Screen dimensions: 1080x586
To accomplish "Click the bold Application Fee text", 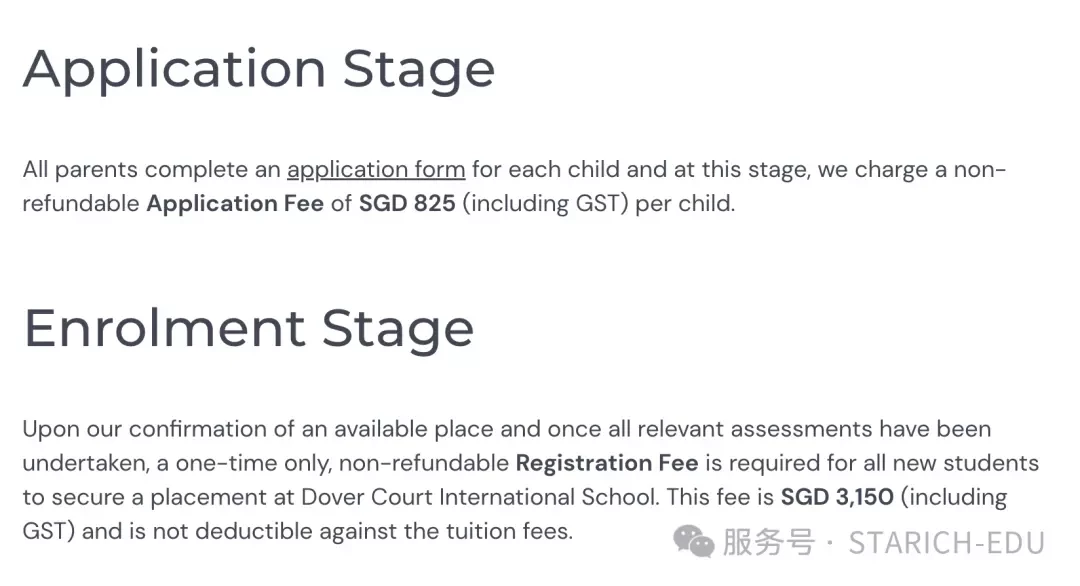I will [235, 205].
